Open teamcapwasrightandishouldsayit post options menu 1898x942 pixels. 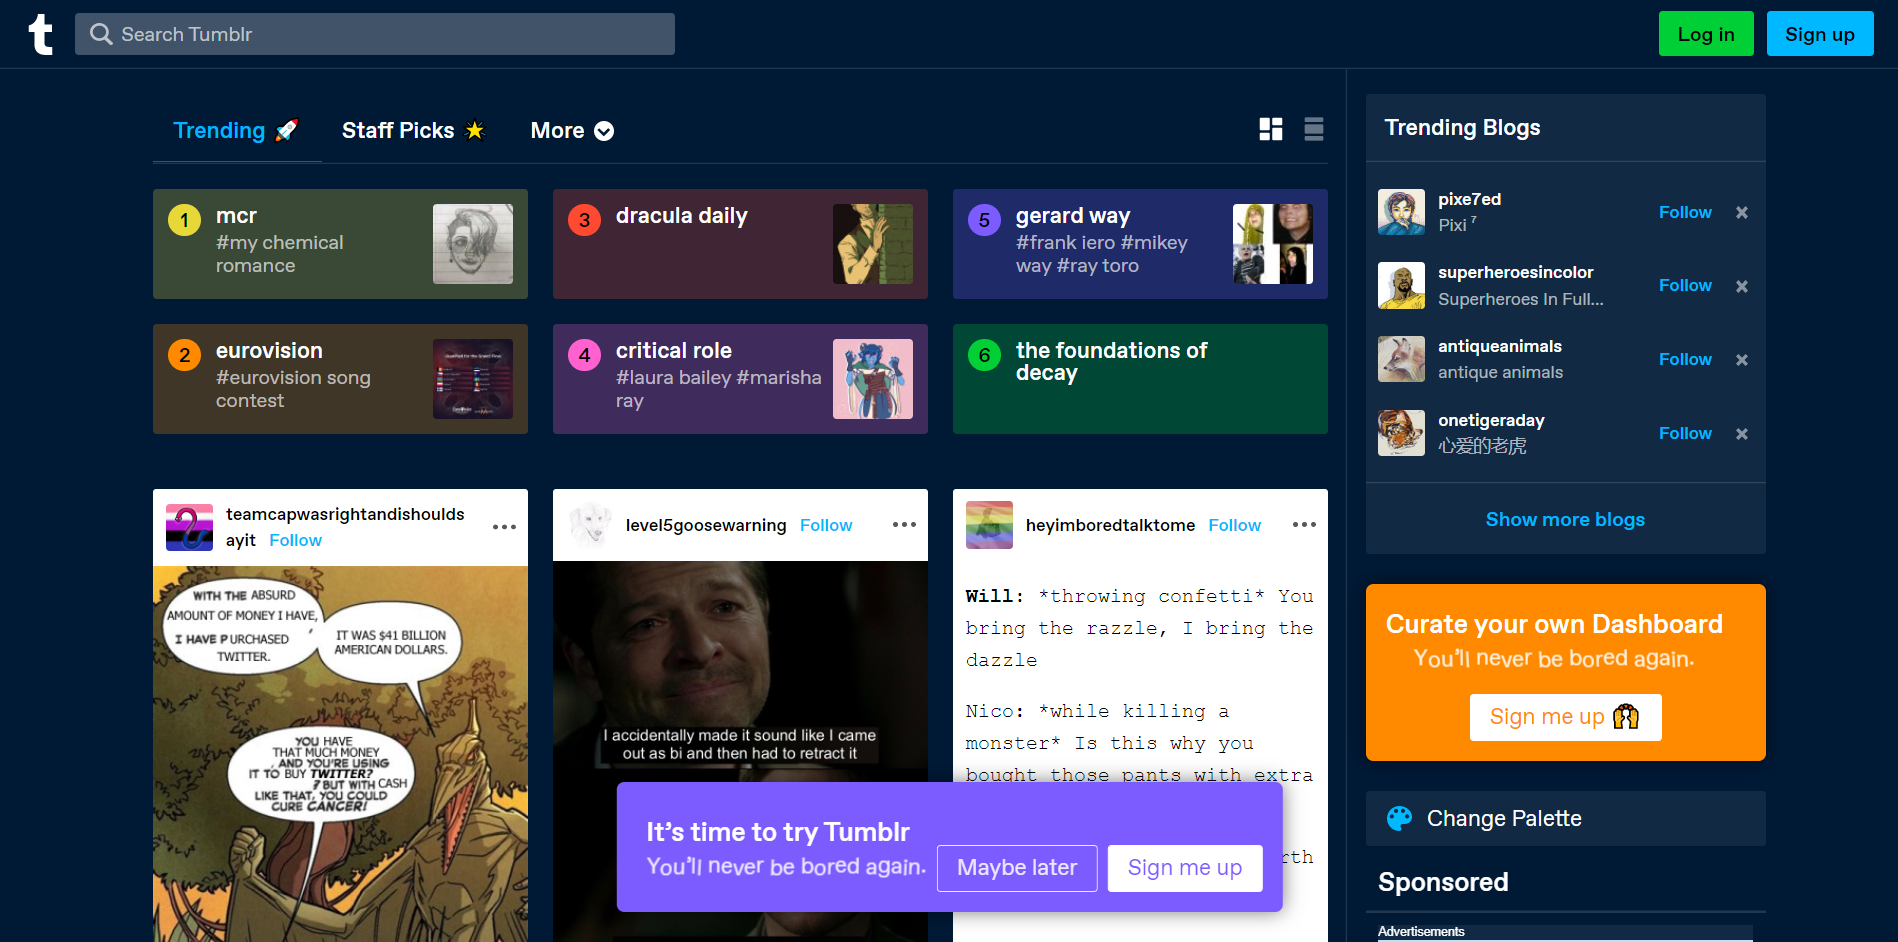pos(504,527)
